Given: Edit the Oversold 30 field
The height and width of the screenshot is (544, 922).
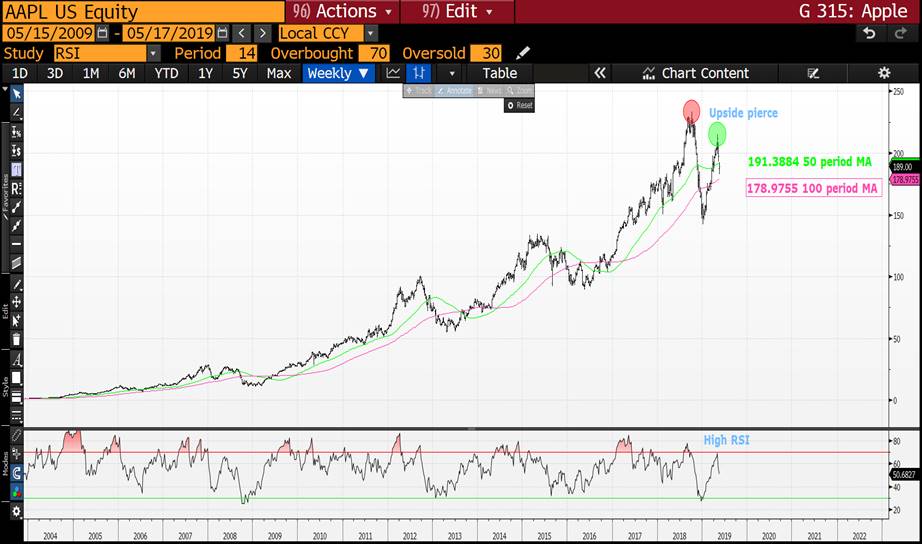Looking at the screenshot, I should coord(486,54).
